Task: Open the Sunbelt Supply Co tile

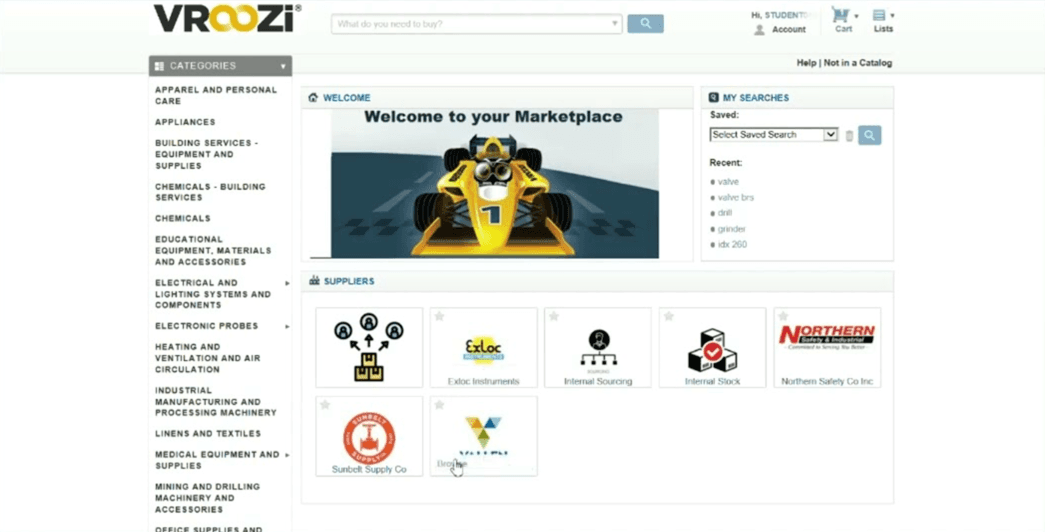Action: (x=369, y=436)
